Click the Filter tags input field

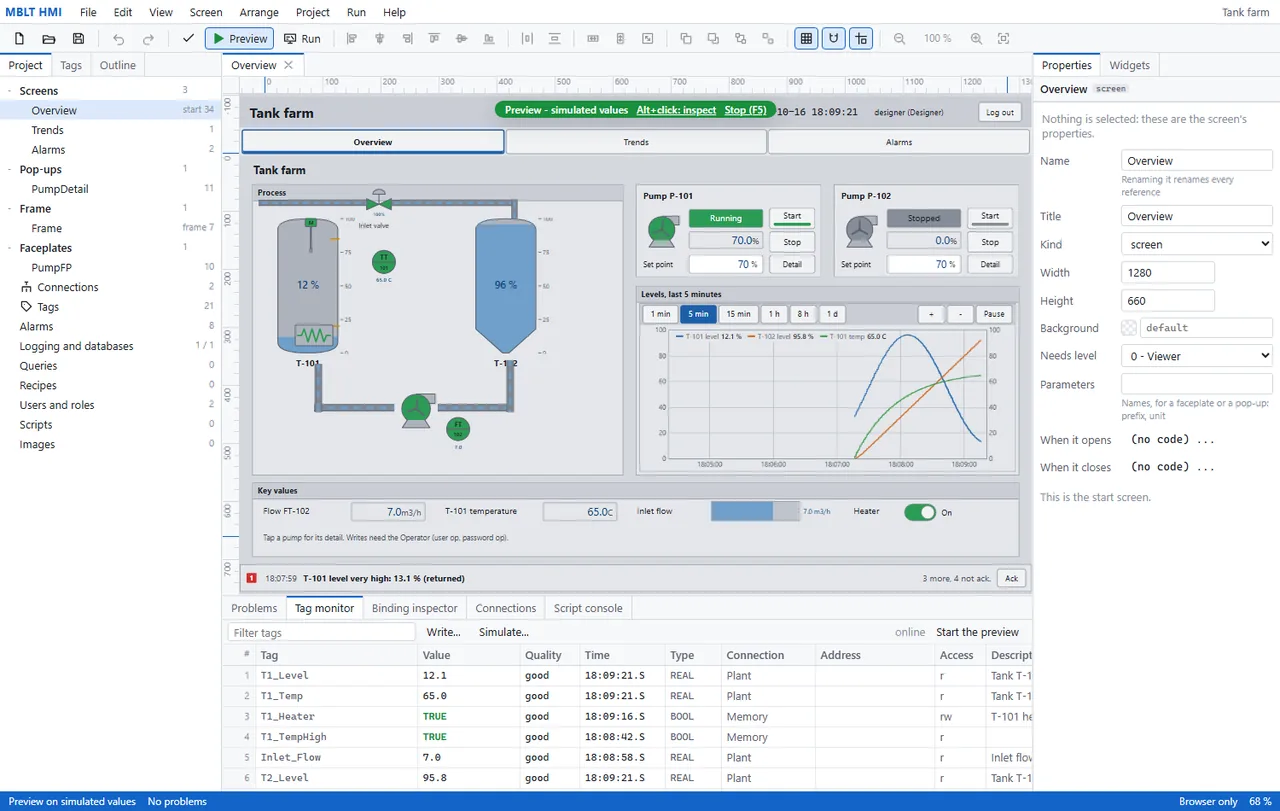click(x=321, y=632)
